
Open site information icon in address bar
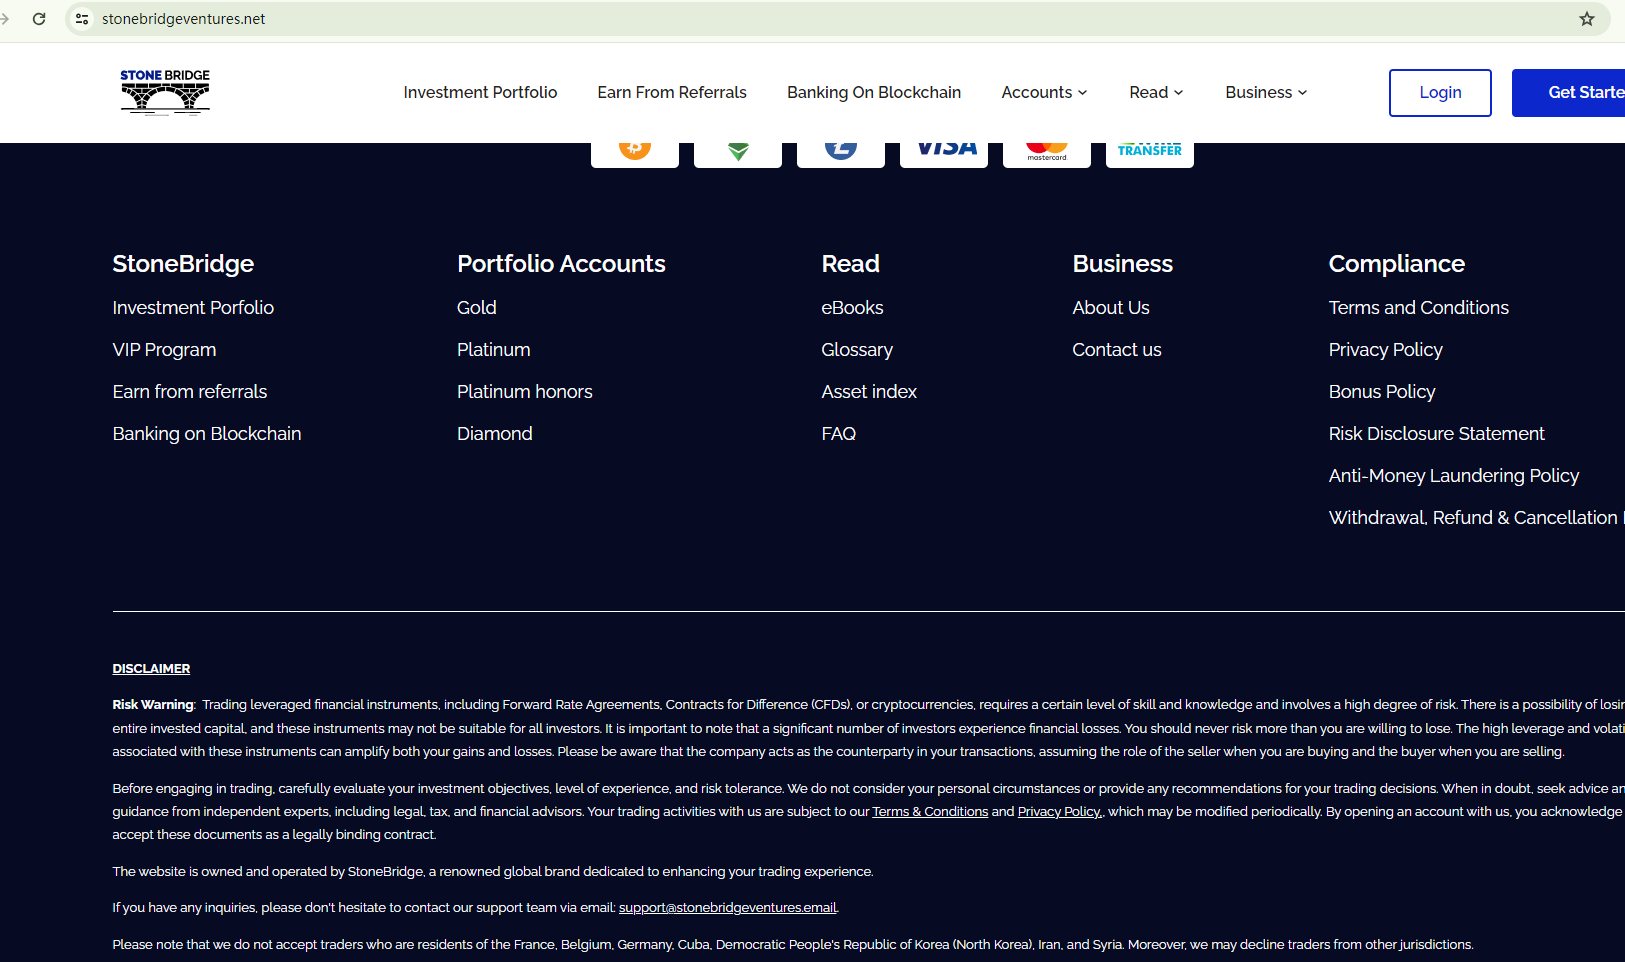82,19
